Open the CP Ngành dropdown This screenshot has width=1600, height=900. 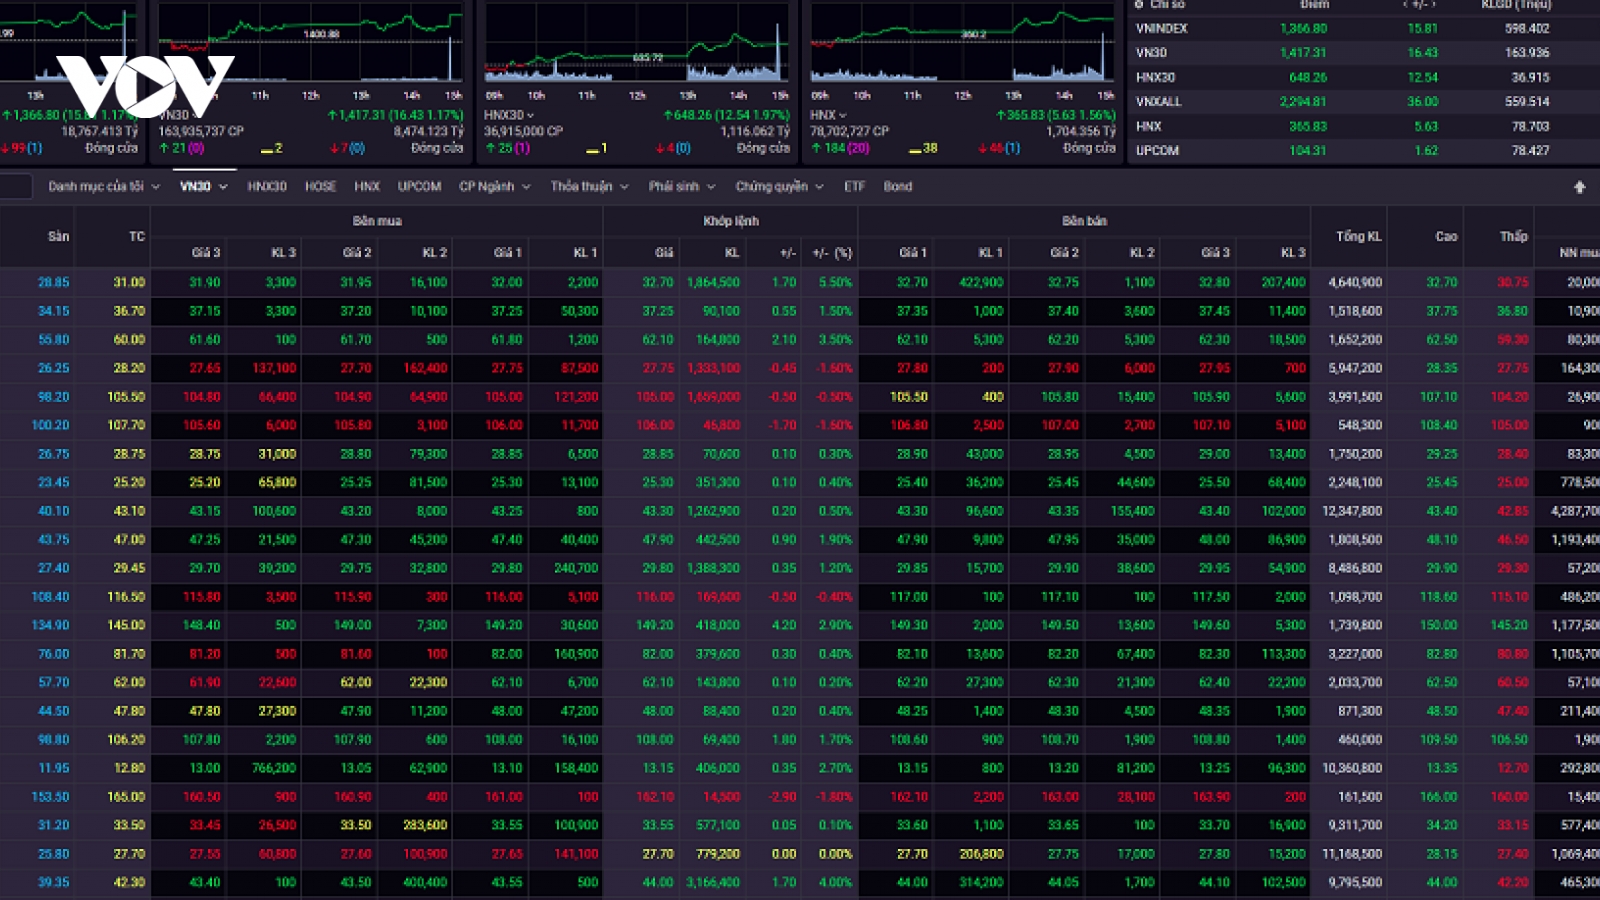[494, 187]
